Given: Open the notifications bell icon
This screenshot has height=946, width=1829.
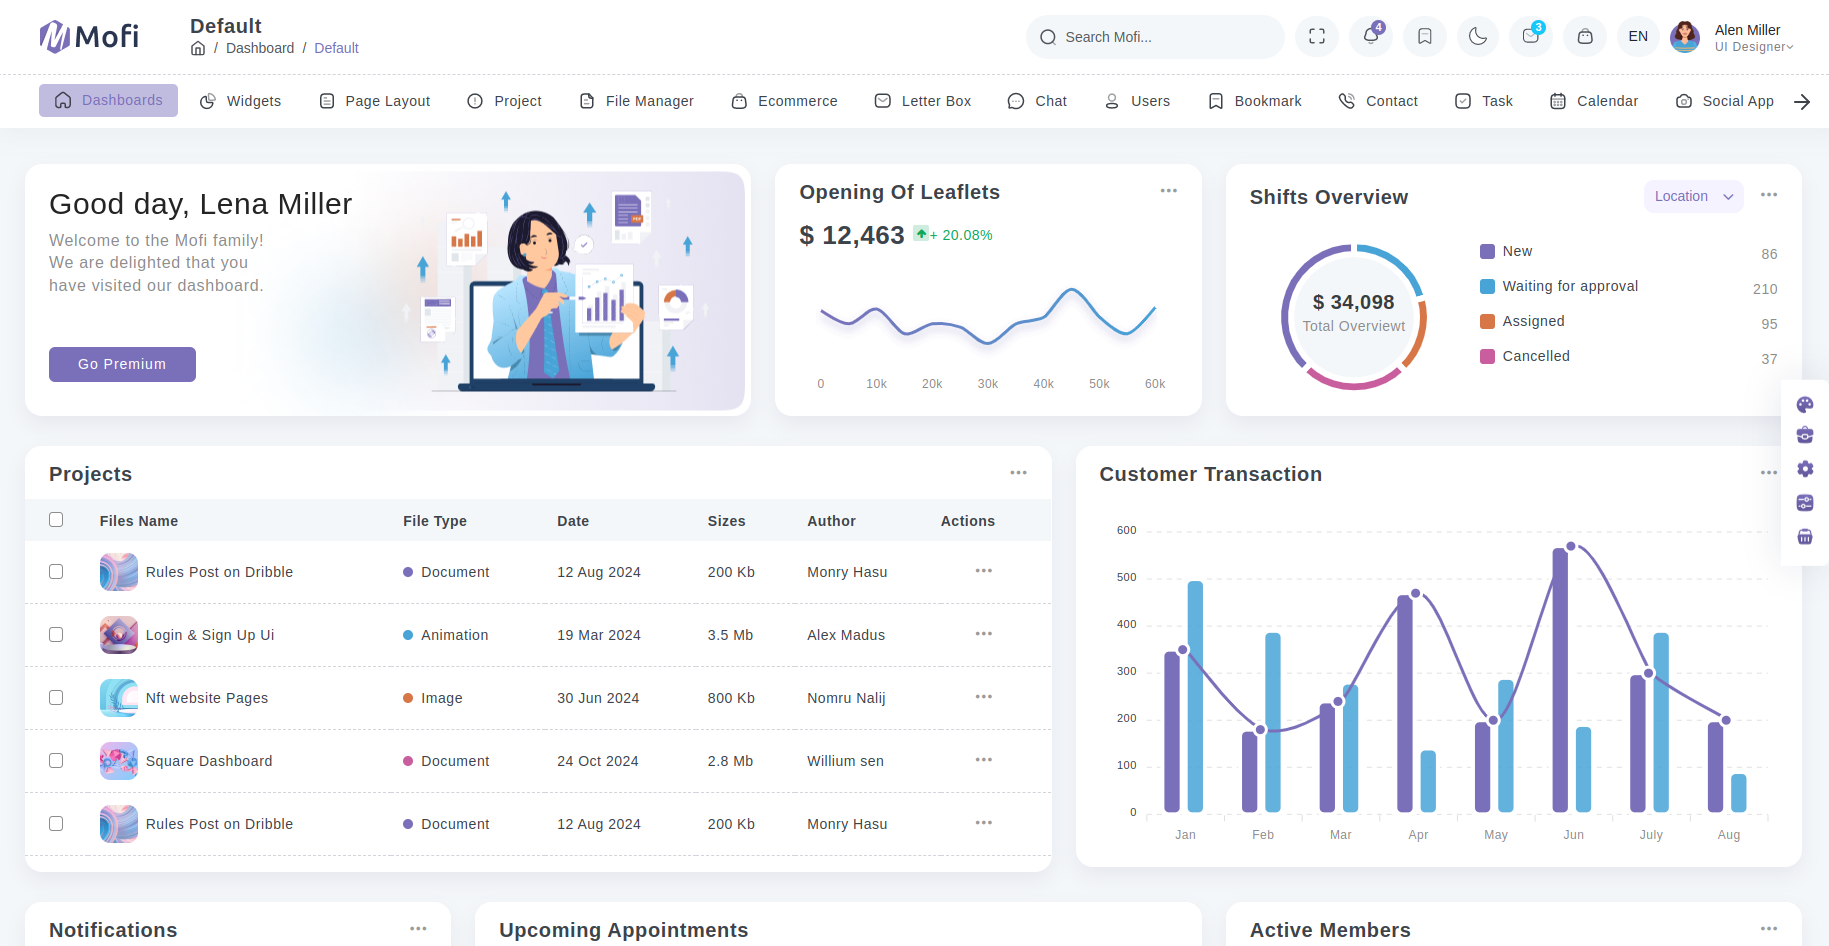Looking at the screenshot, I should [1371, 37].
